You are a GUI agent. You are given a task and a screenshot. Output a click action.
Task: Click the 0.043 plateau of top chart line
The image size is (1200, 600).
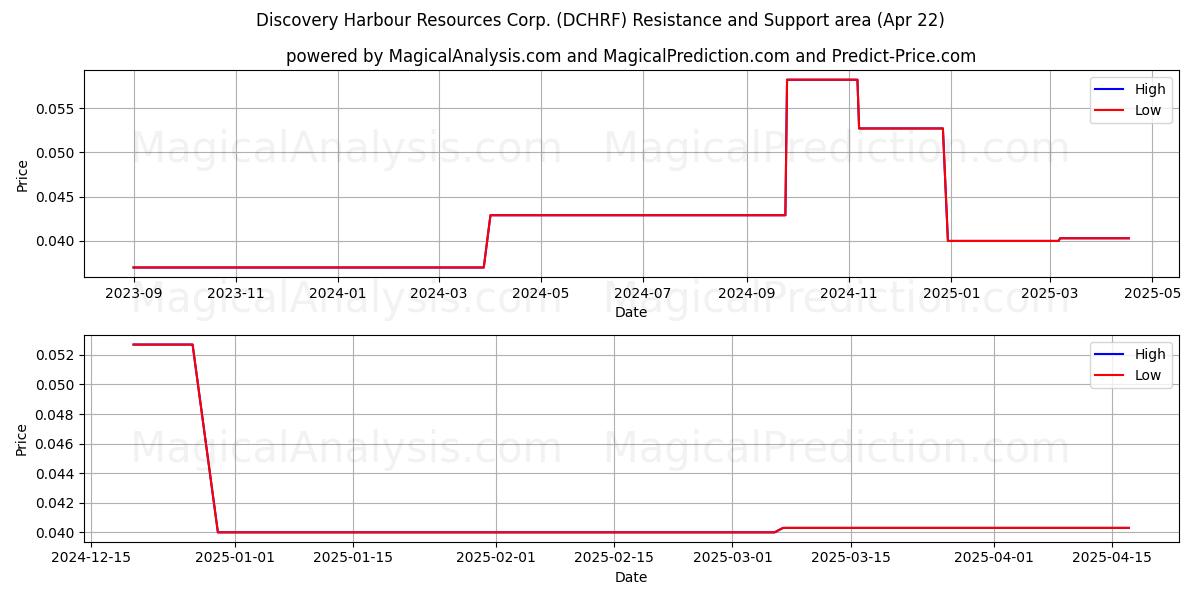(638, 215)
